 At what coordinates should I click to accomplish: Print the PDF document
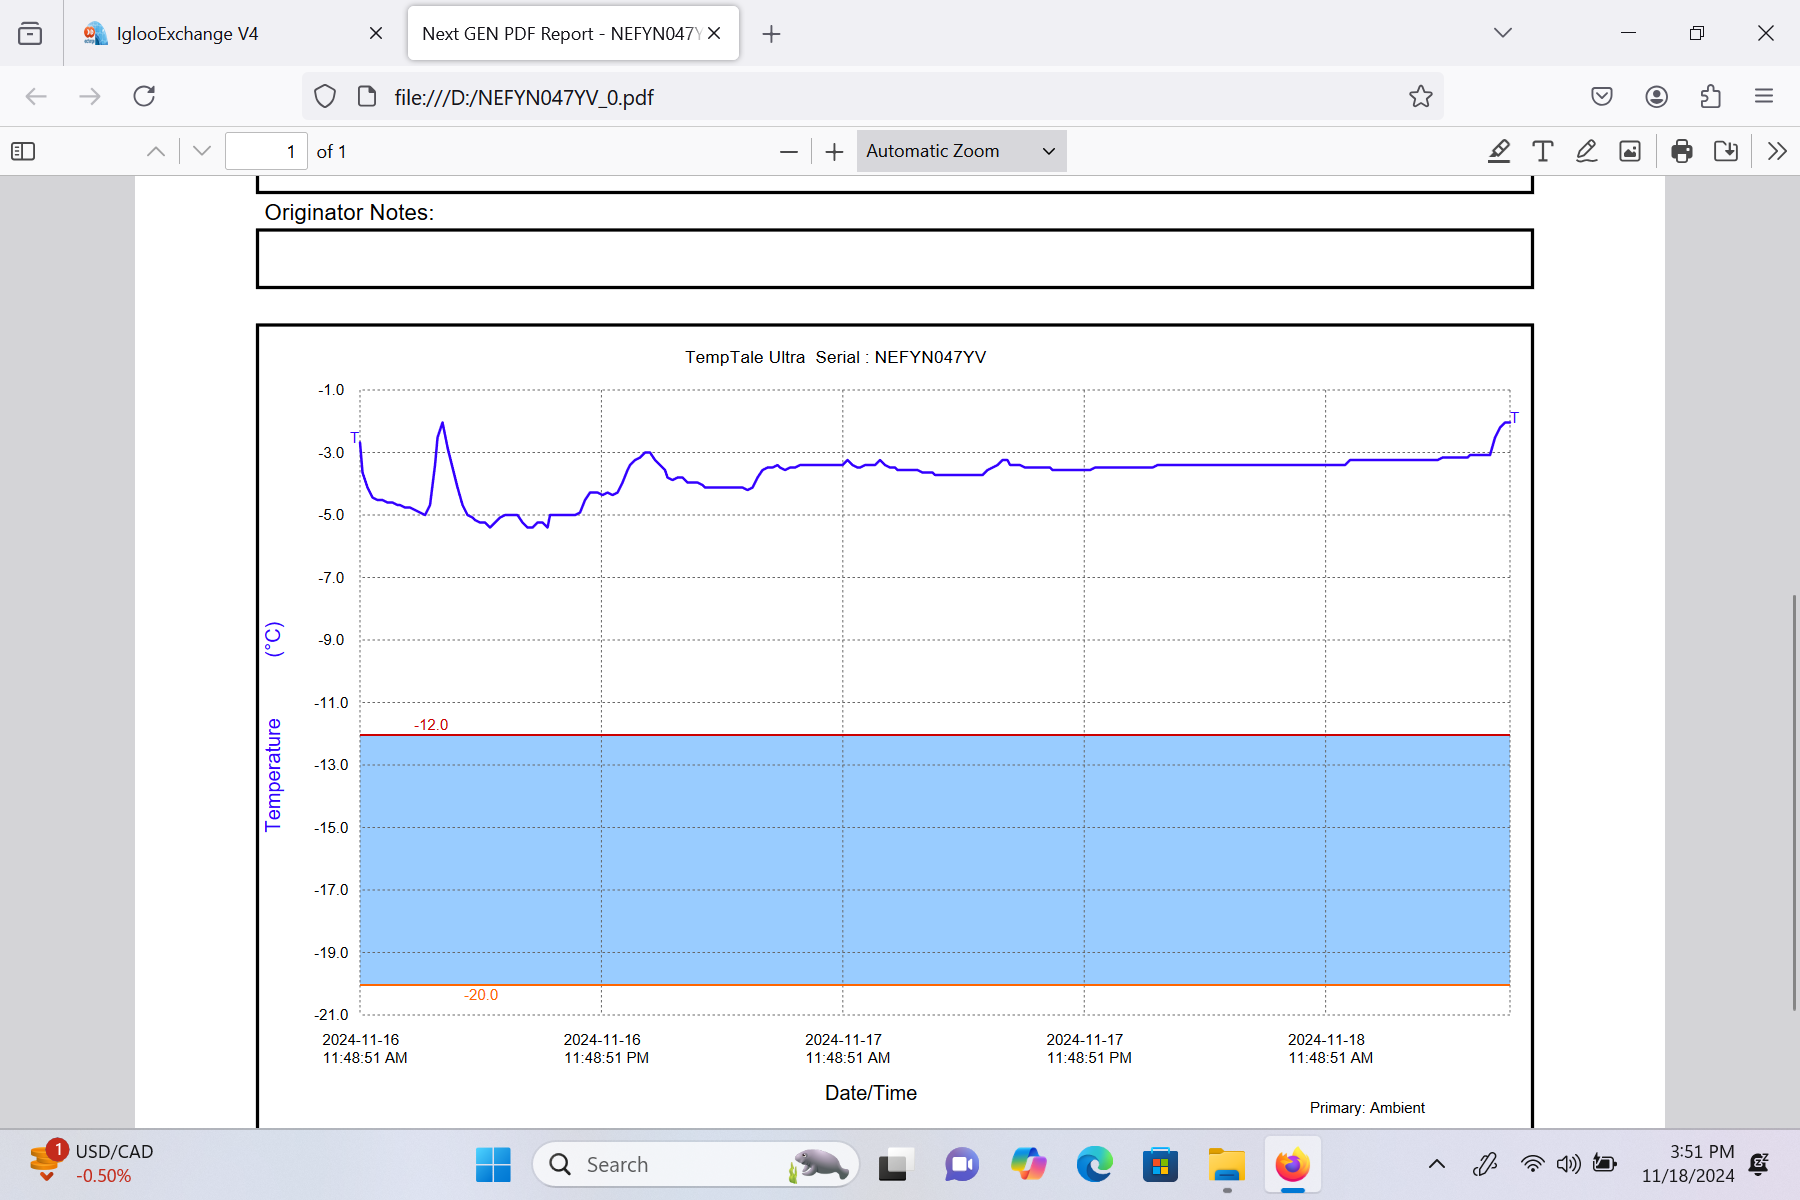(x=1682, y=151)
